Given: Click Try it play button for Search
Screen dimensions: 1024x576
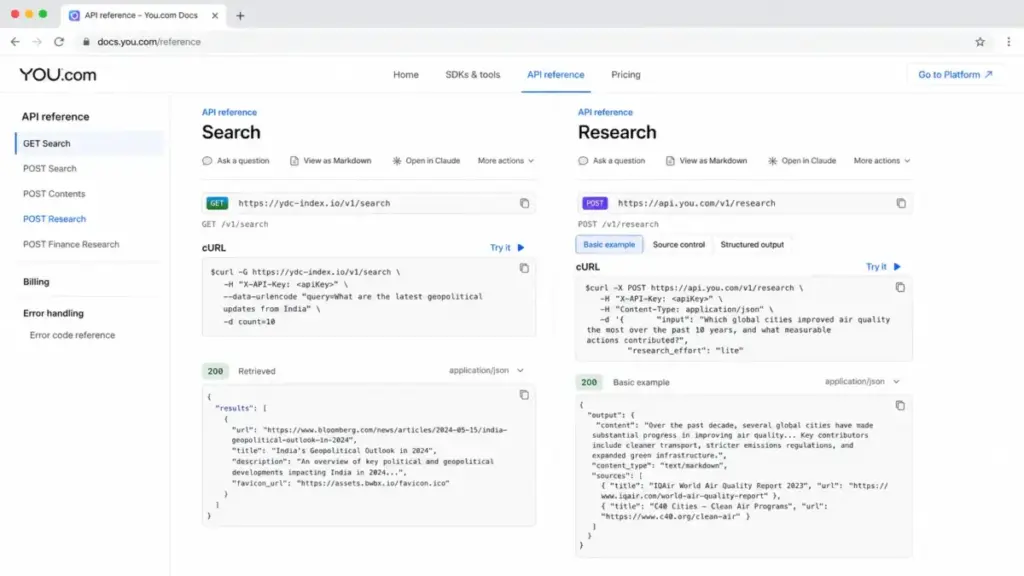Looking at the screenshot, I should pos(507,248).
